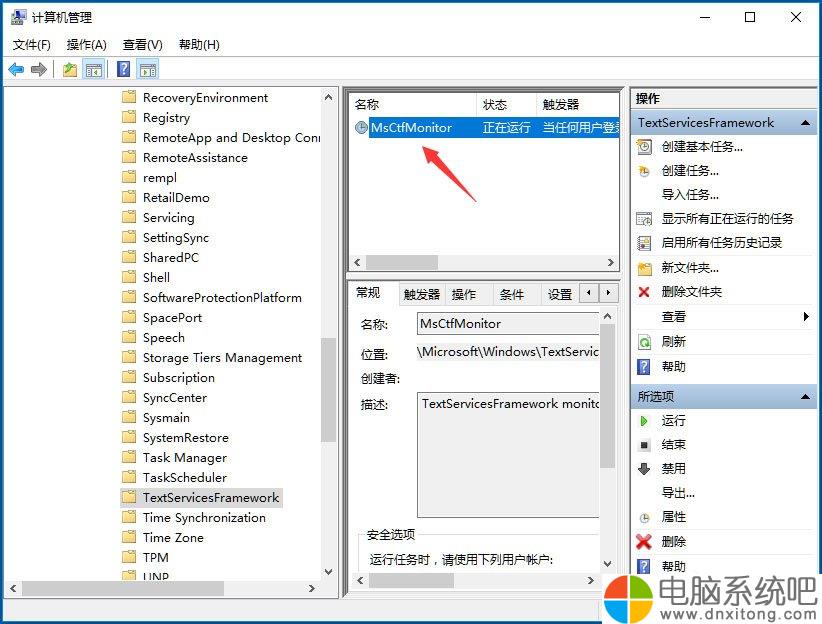Click 导入任务... action link

(x=690, y=195)
